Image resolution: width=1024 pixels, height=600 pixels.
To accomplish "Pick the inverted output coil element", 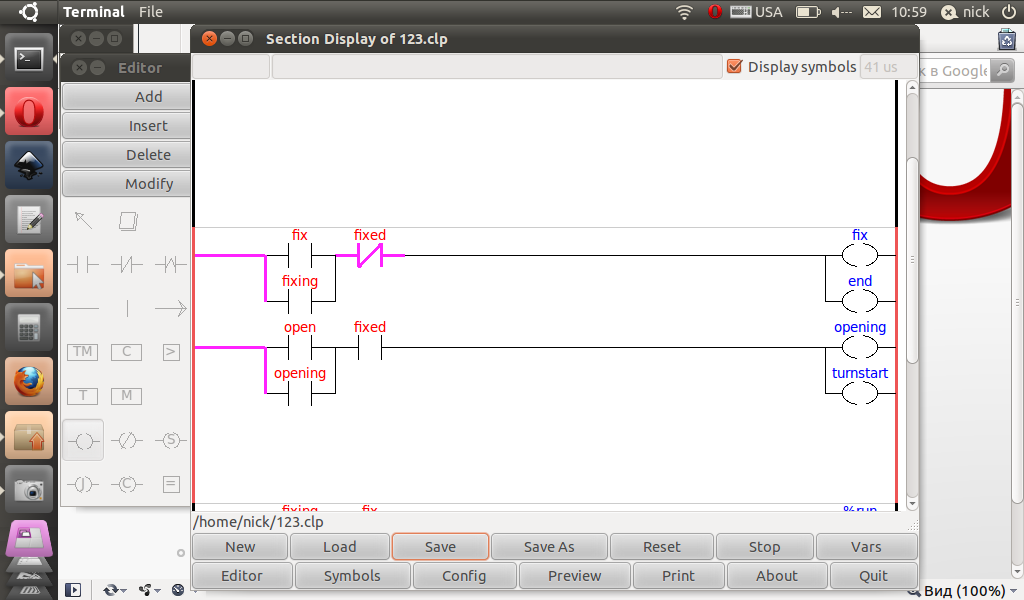I will 127,441.
